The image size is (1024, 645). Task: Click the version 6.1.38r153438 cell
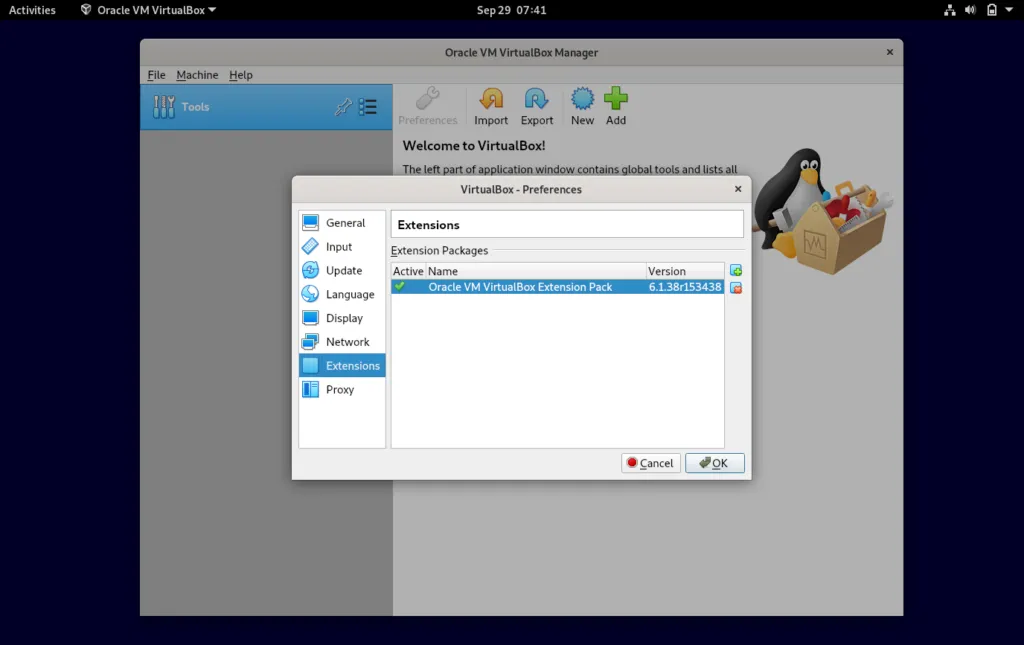point(684,287)
